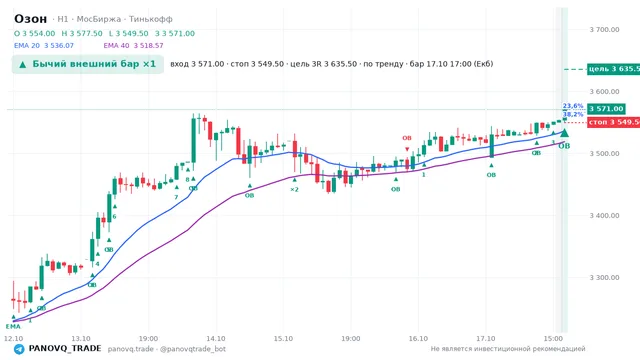This screenshot has width=640, height=360.
Task: Click the 15.10 date on the time axis
Action: pos(283,338)
